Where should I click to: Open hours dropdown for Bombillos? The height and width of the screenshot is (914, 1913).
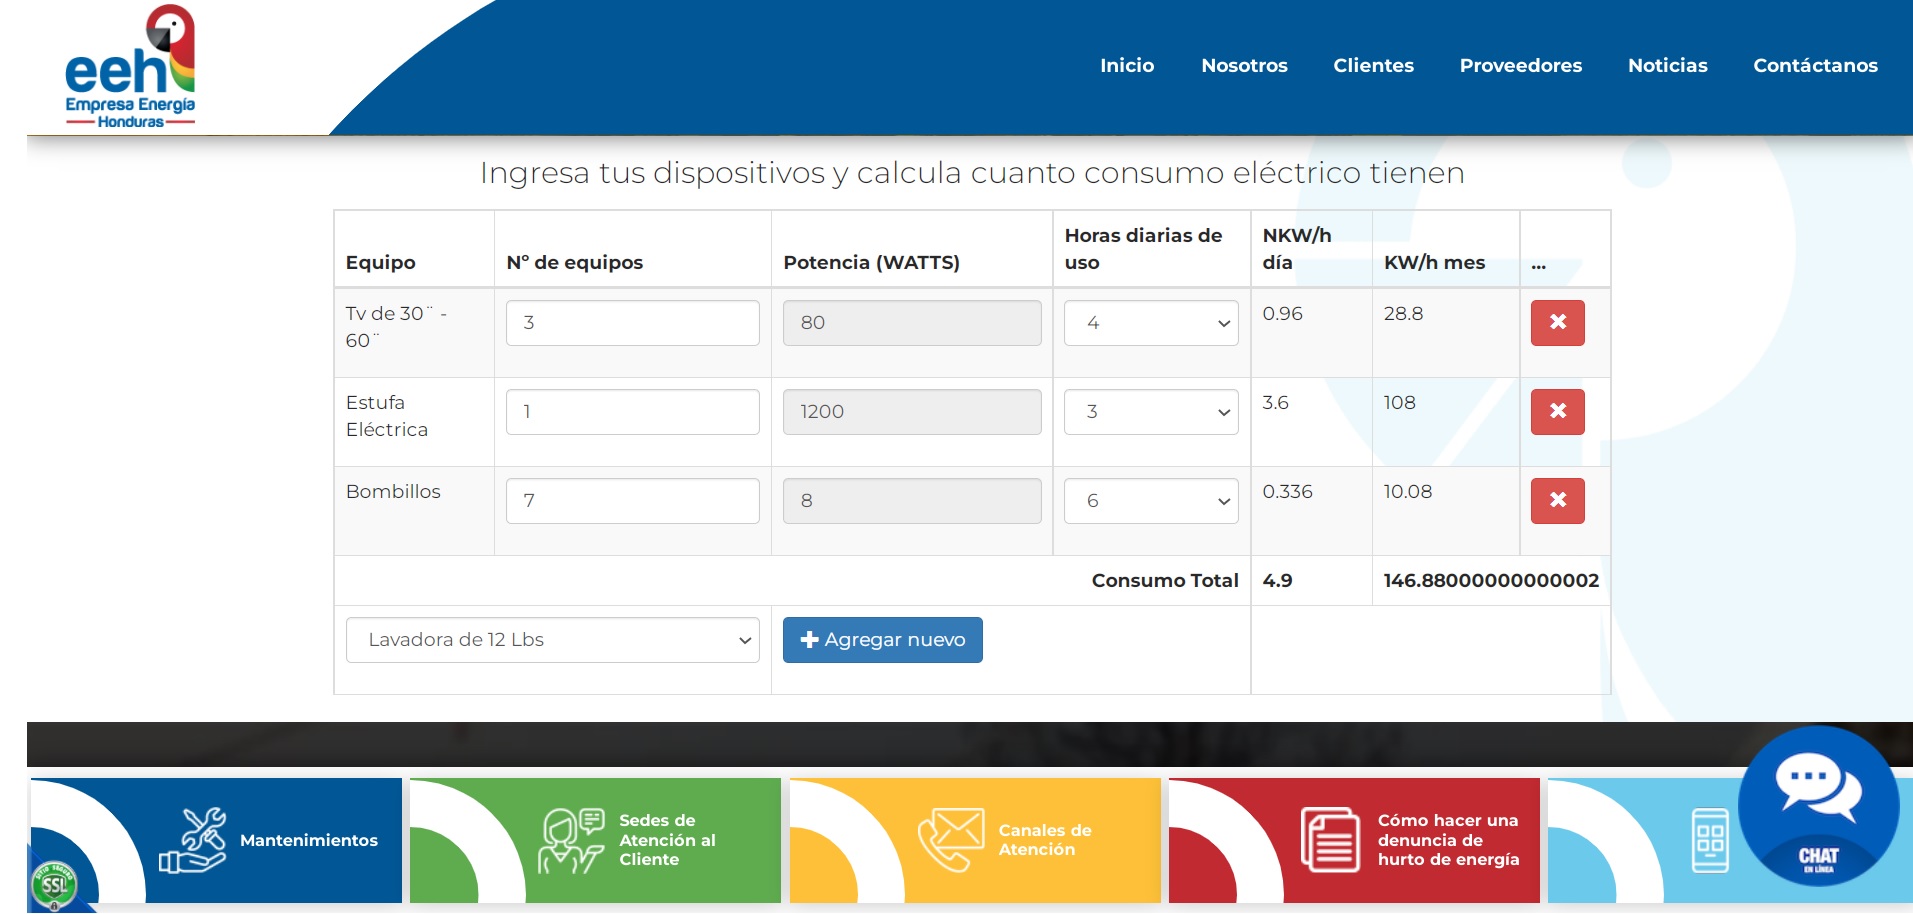(1151, 501)
